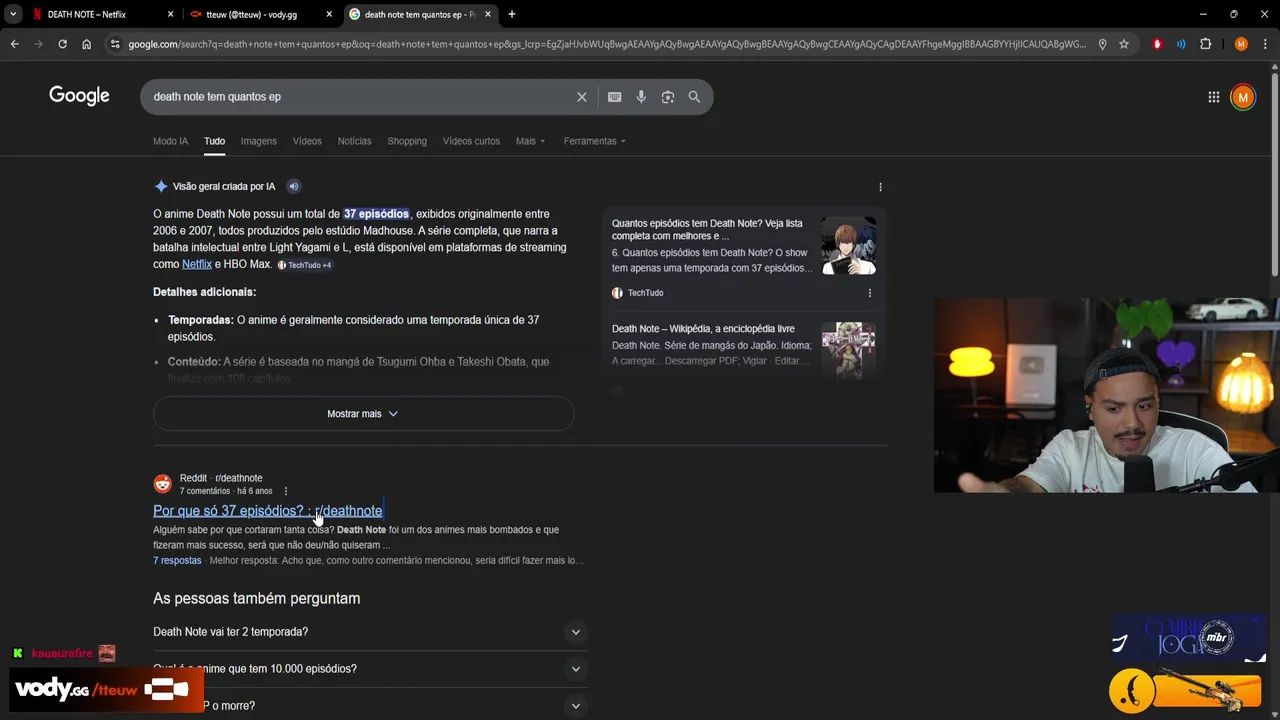Open Chrome profile avatar in toolbar
Screen dimensions: 1280x720
click(x=1241, y=44)
